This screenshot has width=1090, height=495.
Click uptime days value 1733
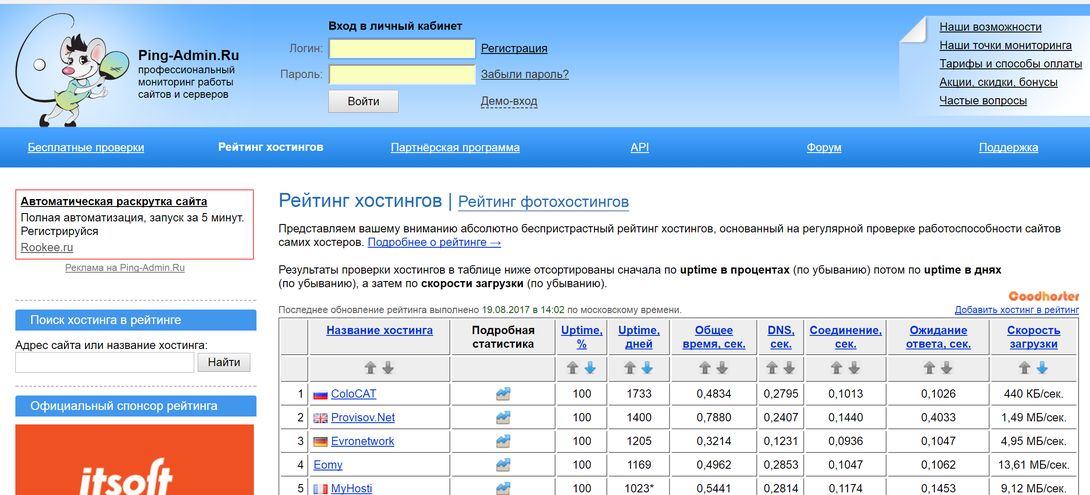tap(639, 394)
